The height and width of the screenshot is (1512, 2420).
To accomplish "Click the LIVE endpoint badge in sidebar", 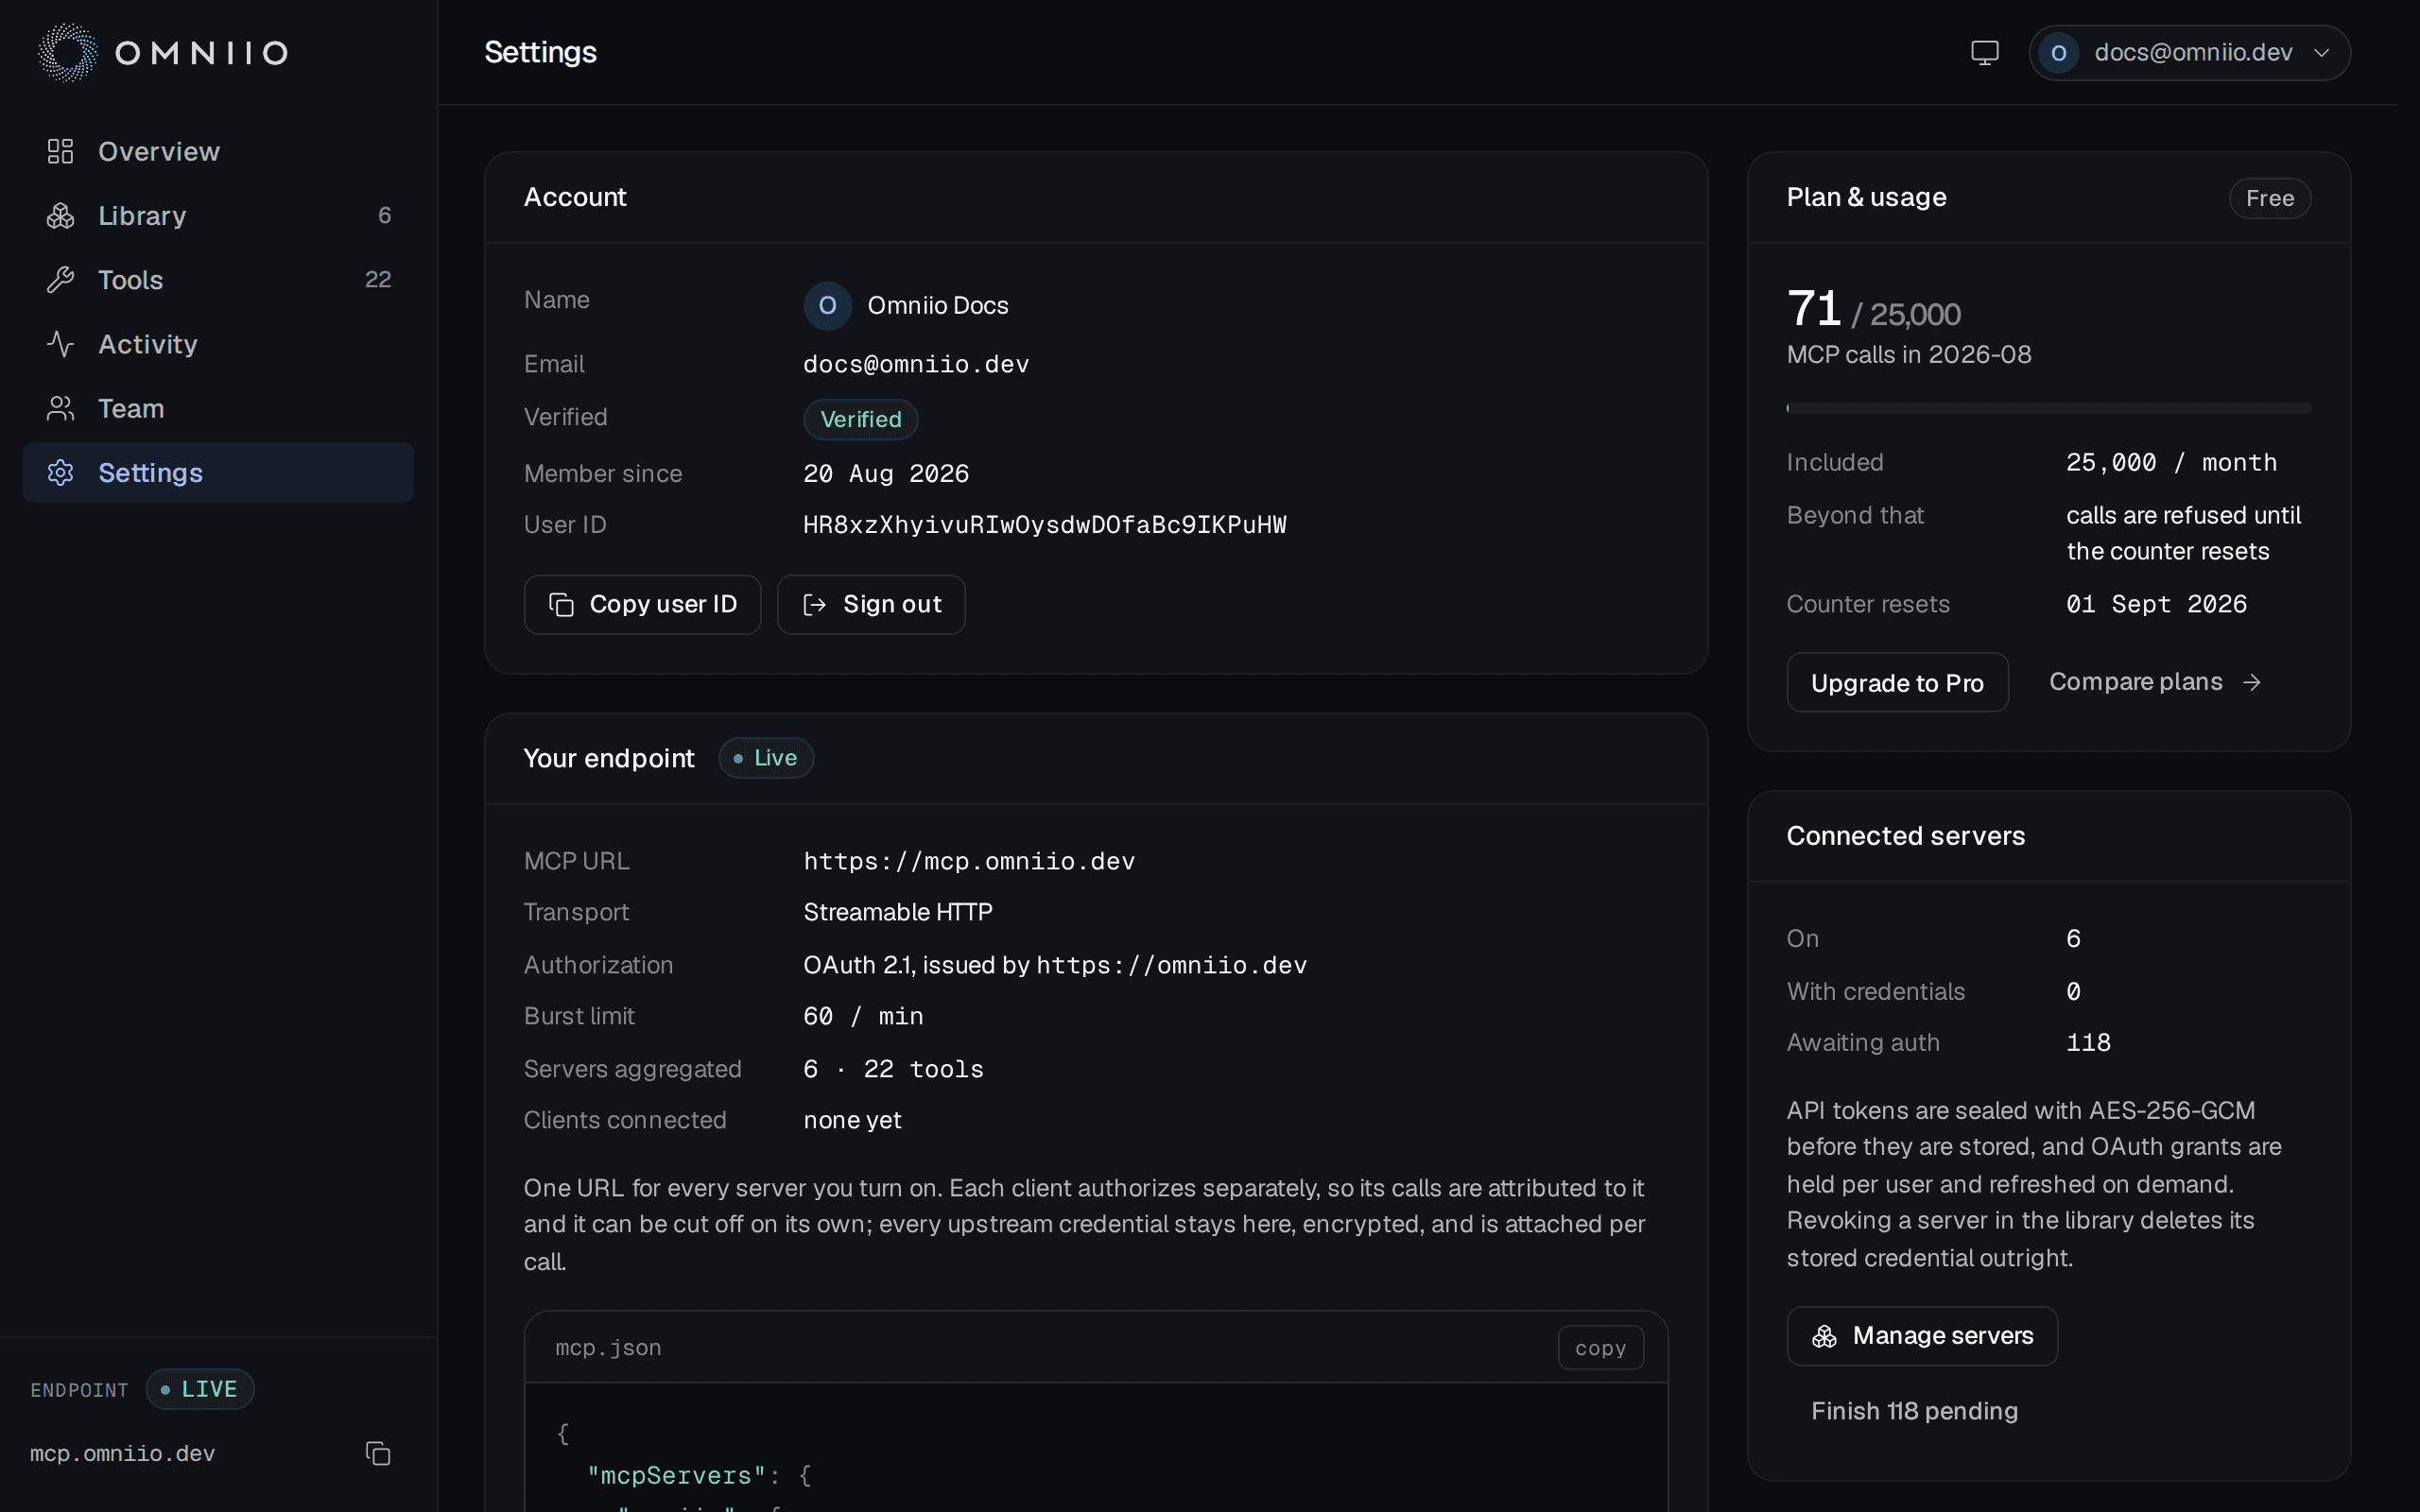I will coord(200,1389).
